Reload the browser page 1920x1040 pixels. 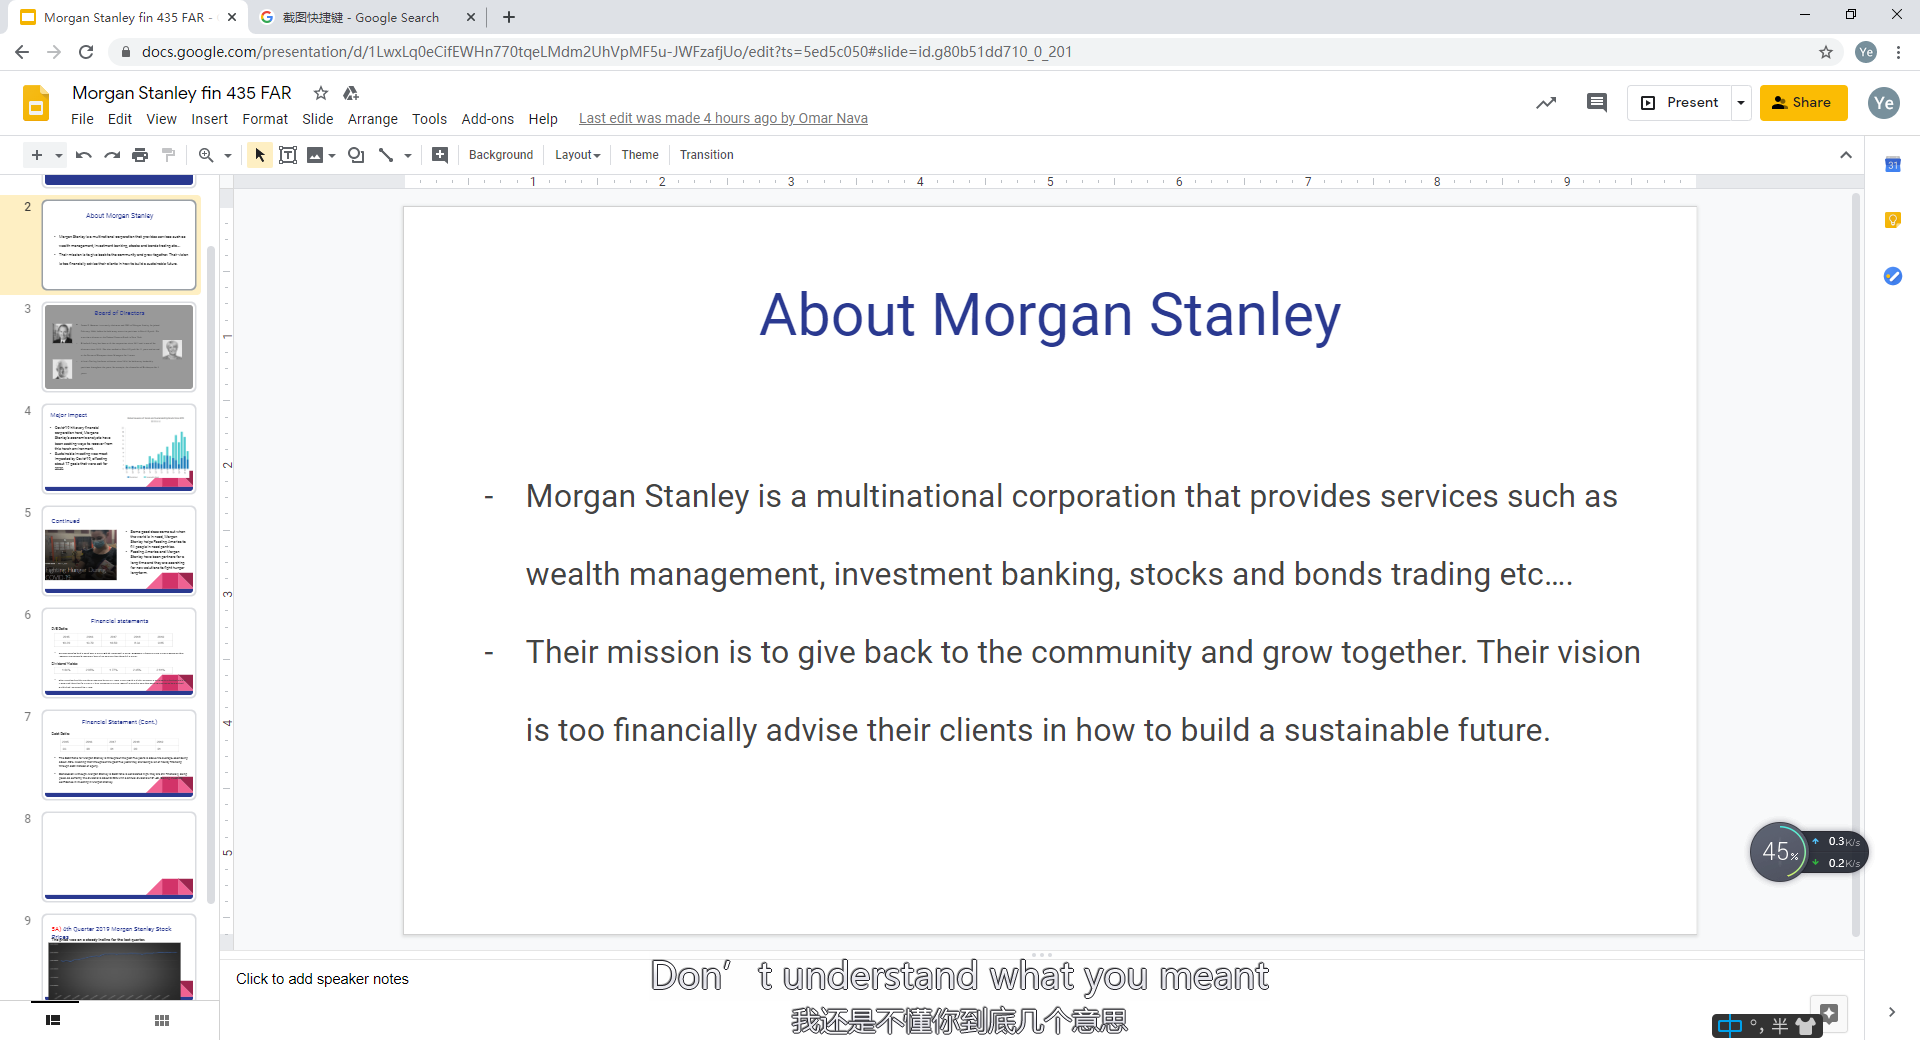coord(86,52)
